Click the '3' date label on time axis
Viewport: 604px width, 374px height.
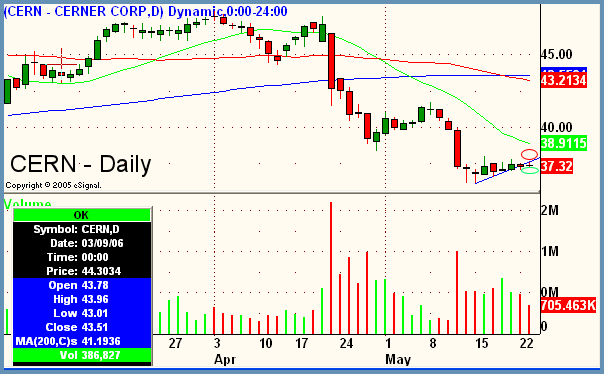(217, 343)
